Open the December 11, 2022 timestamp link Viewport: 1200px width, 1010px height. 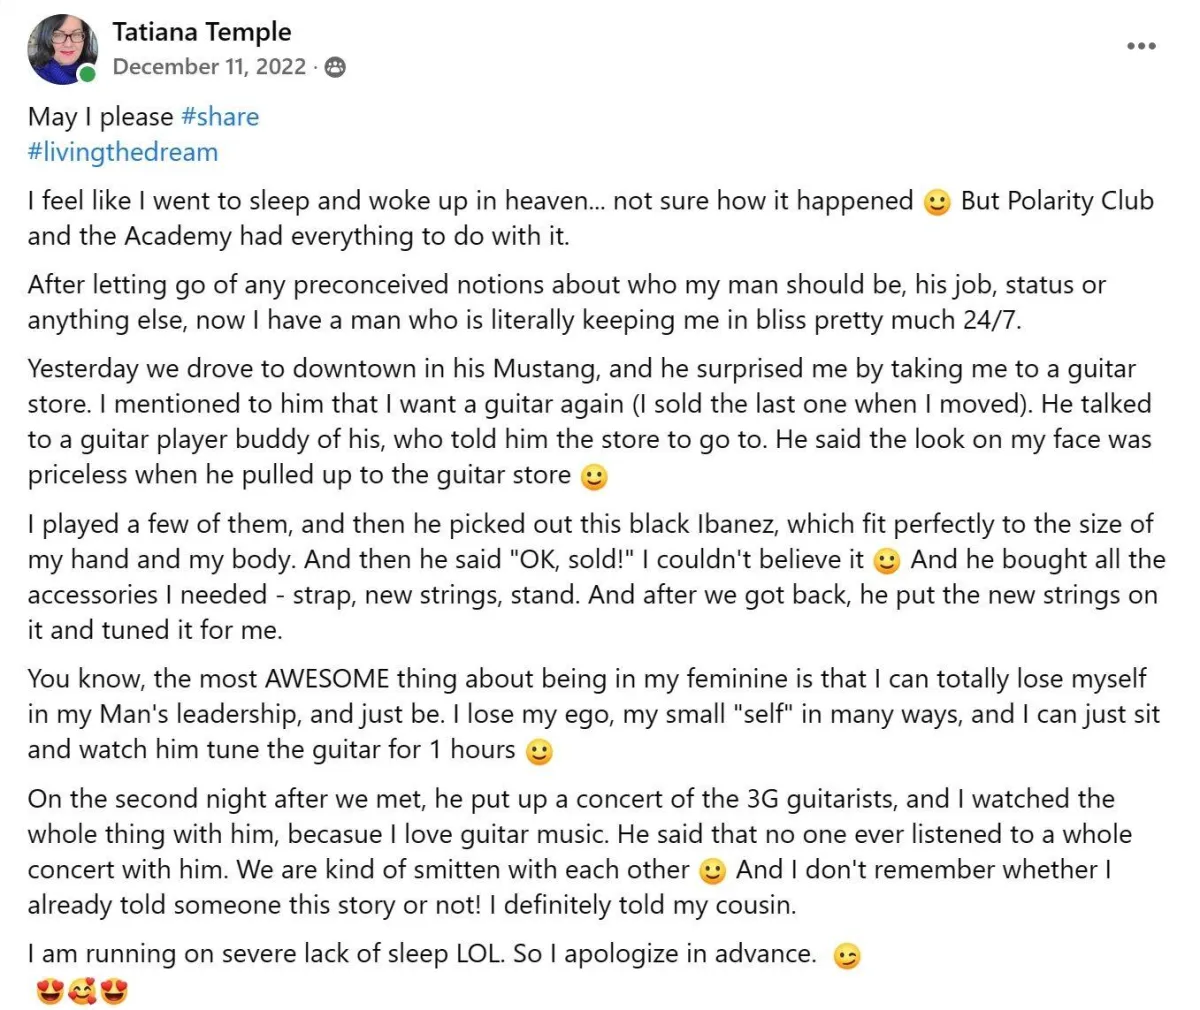pyautogui.click(x=209, y=67)
